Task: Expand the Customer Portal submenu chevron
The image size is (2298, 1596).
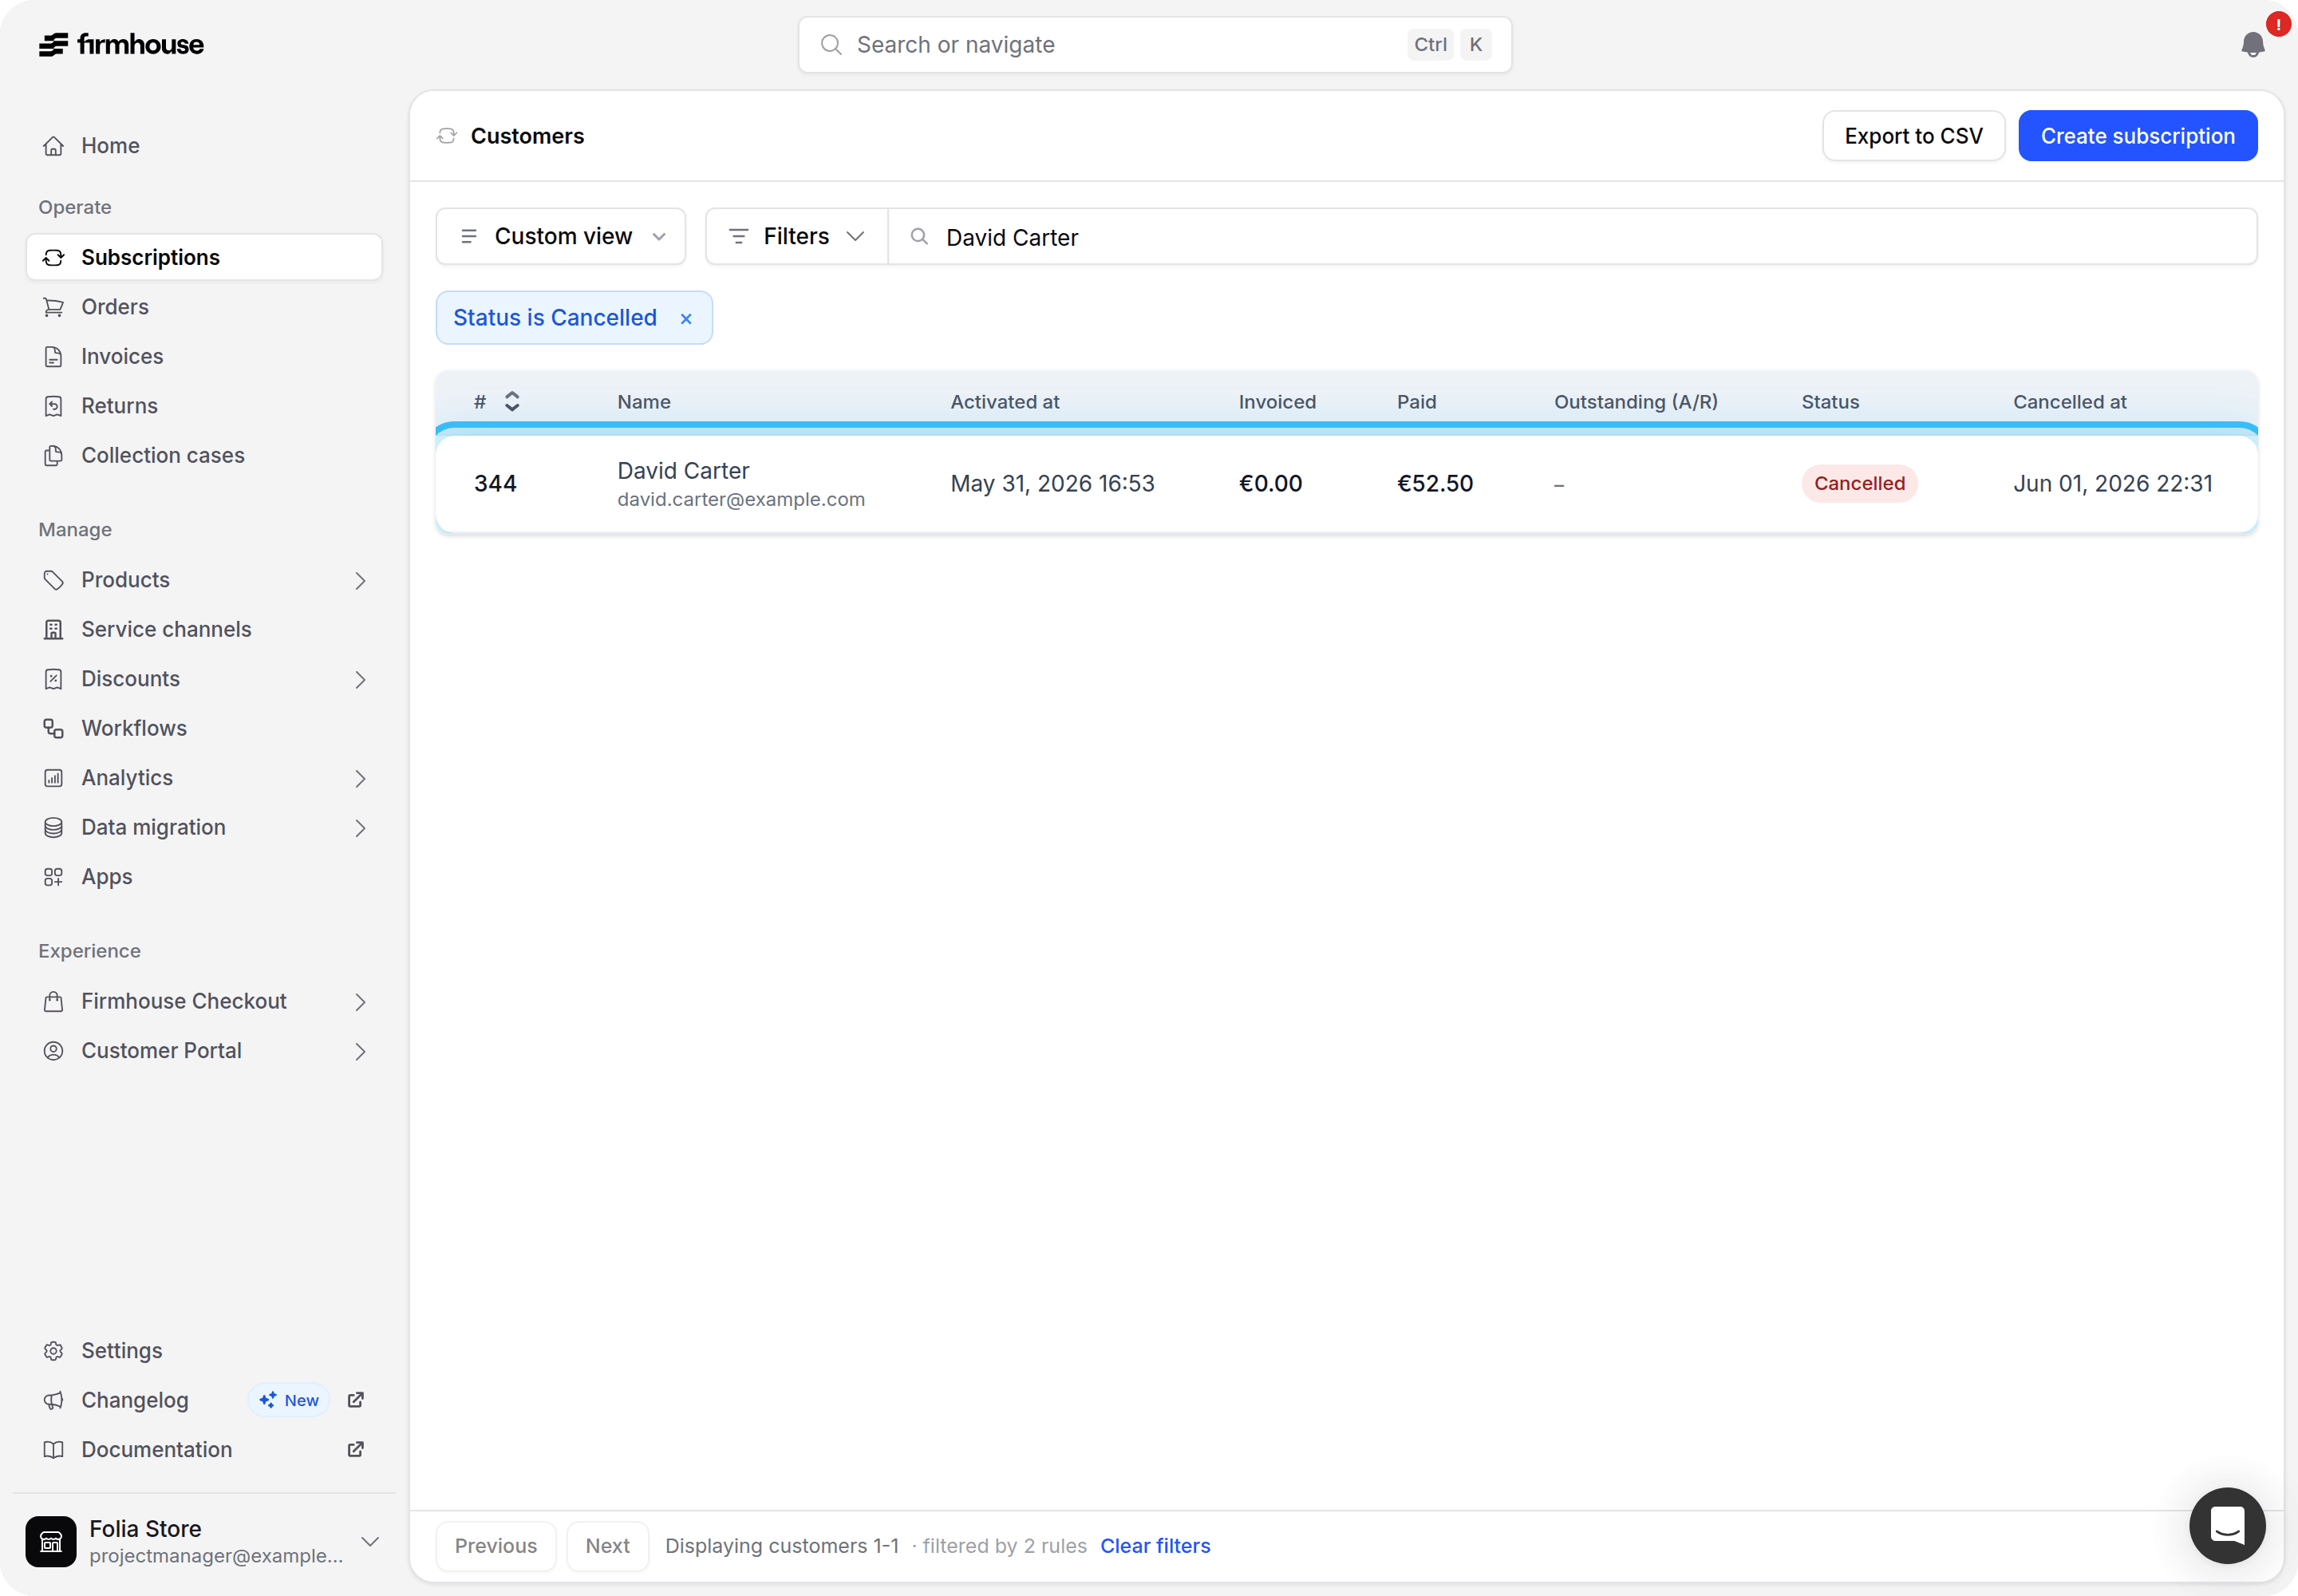Action: (x=361, y=1052)
